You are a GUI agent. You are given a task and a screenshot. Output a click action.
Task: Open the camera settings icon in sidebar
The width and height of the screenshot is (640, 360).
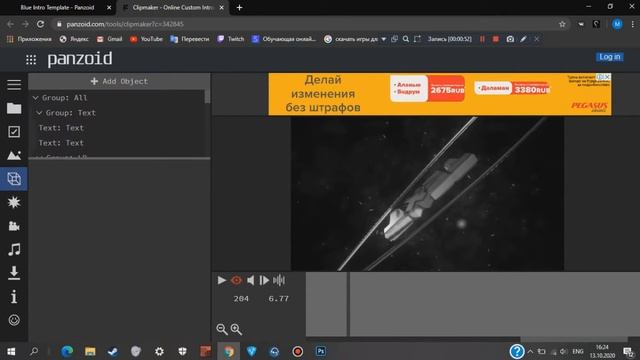click(x=14, y=226)
